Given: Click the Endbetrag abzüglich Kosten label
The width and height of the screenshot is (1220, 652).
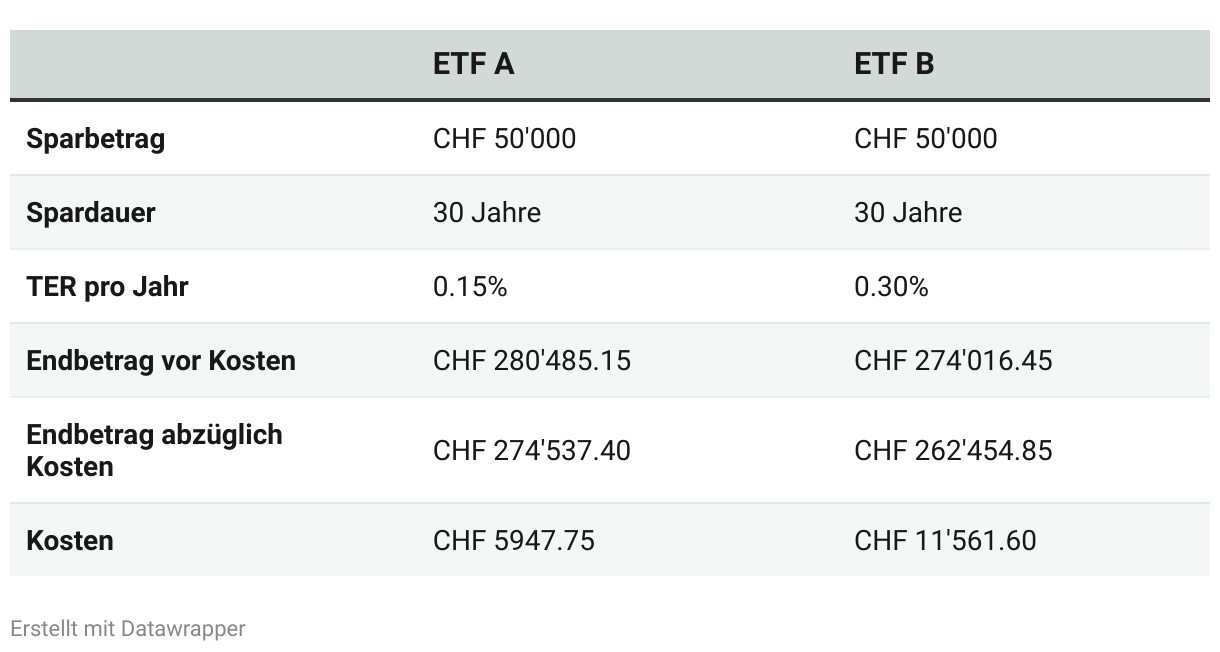Looking at the screenshot, I should tap(155, 451).
